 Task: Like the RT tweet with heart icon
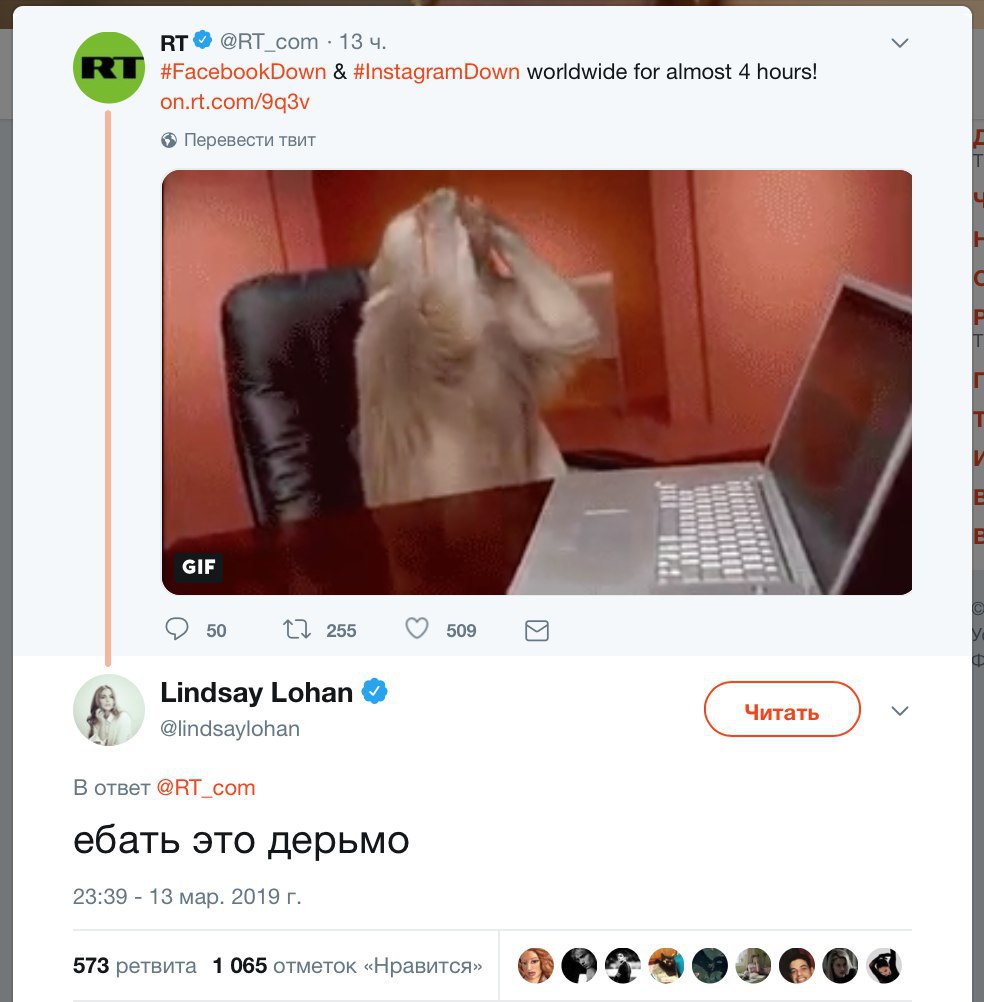(417, 629)
